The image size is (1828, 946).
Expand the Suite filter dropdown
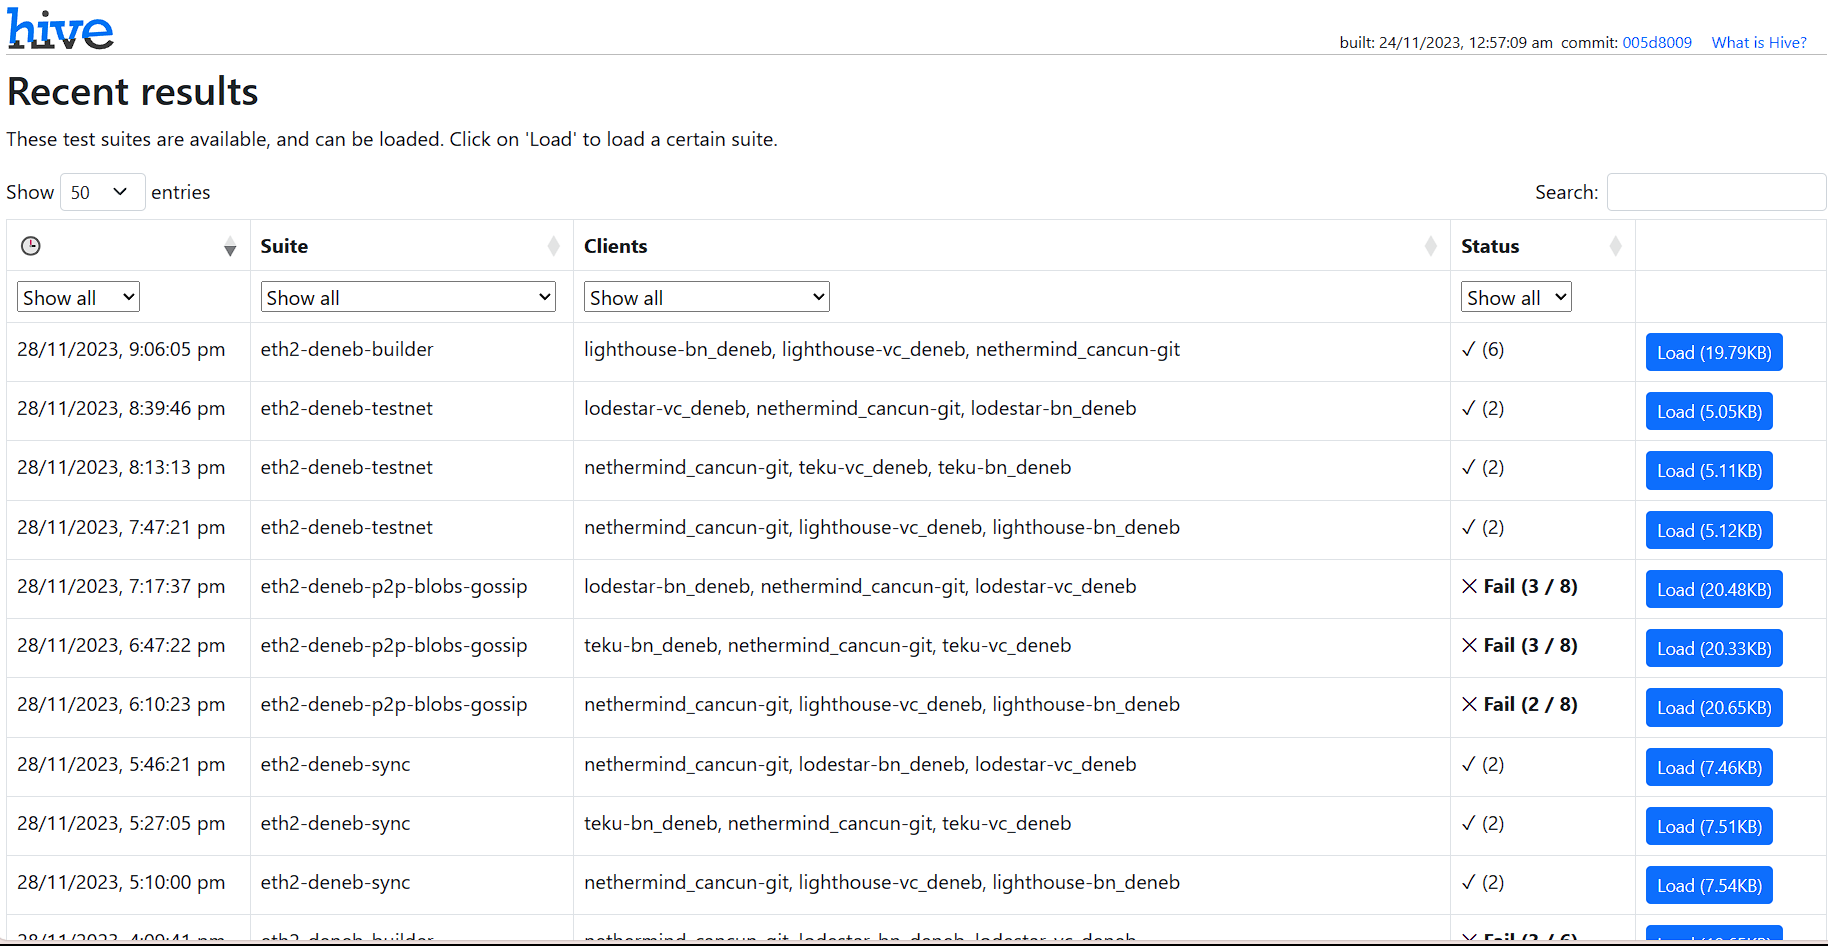click(408, 297)
